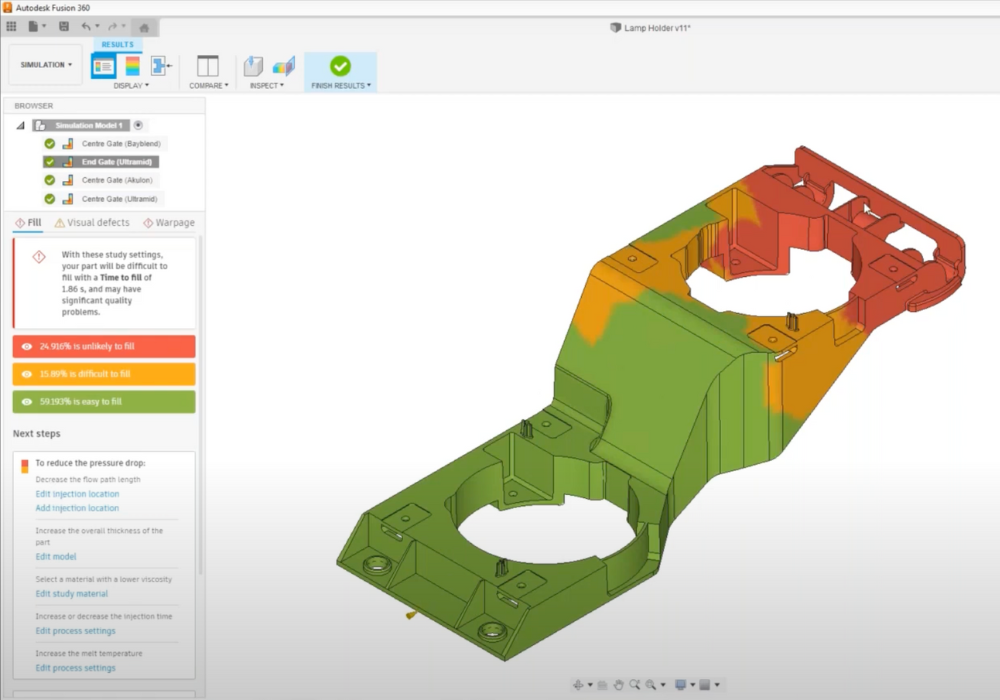
Task: Toggle visibility of easy to fill region
Action: (27, 402)
